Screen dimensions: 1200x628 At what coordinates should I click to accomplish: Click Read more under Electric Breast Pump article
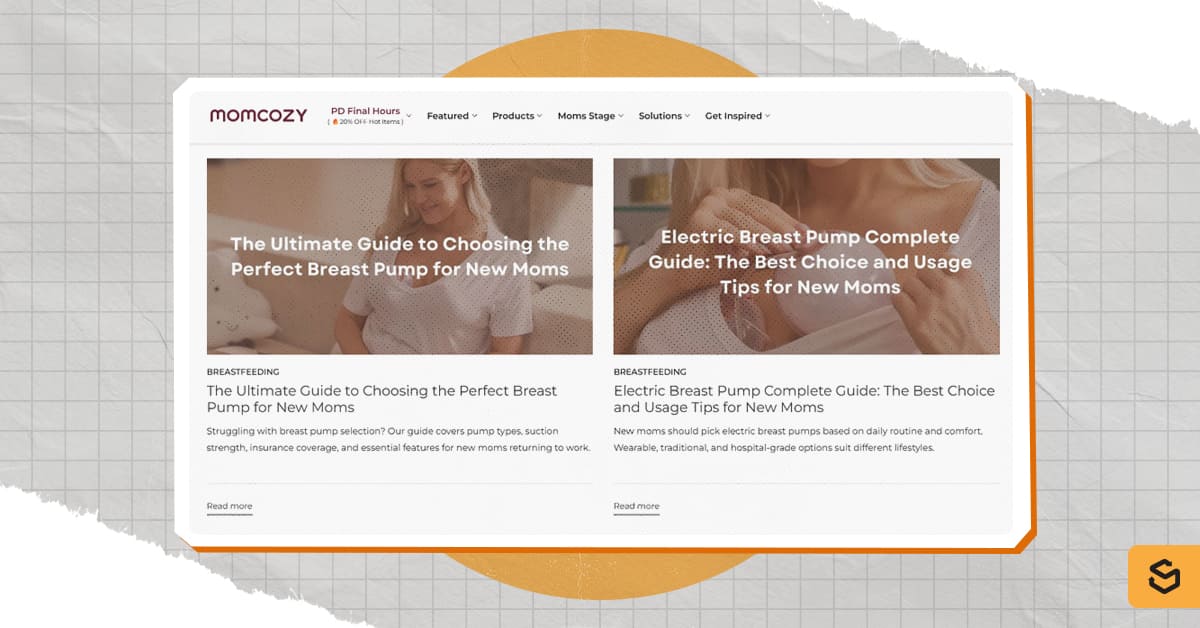pos(636,507)
